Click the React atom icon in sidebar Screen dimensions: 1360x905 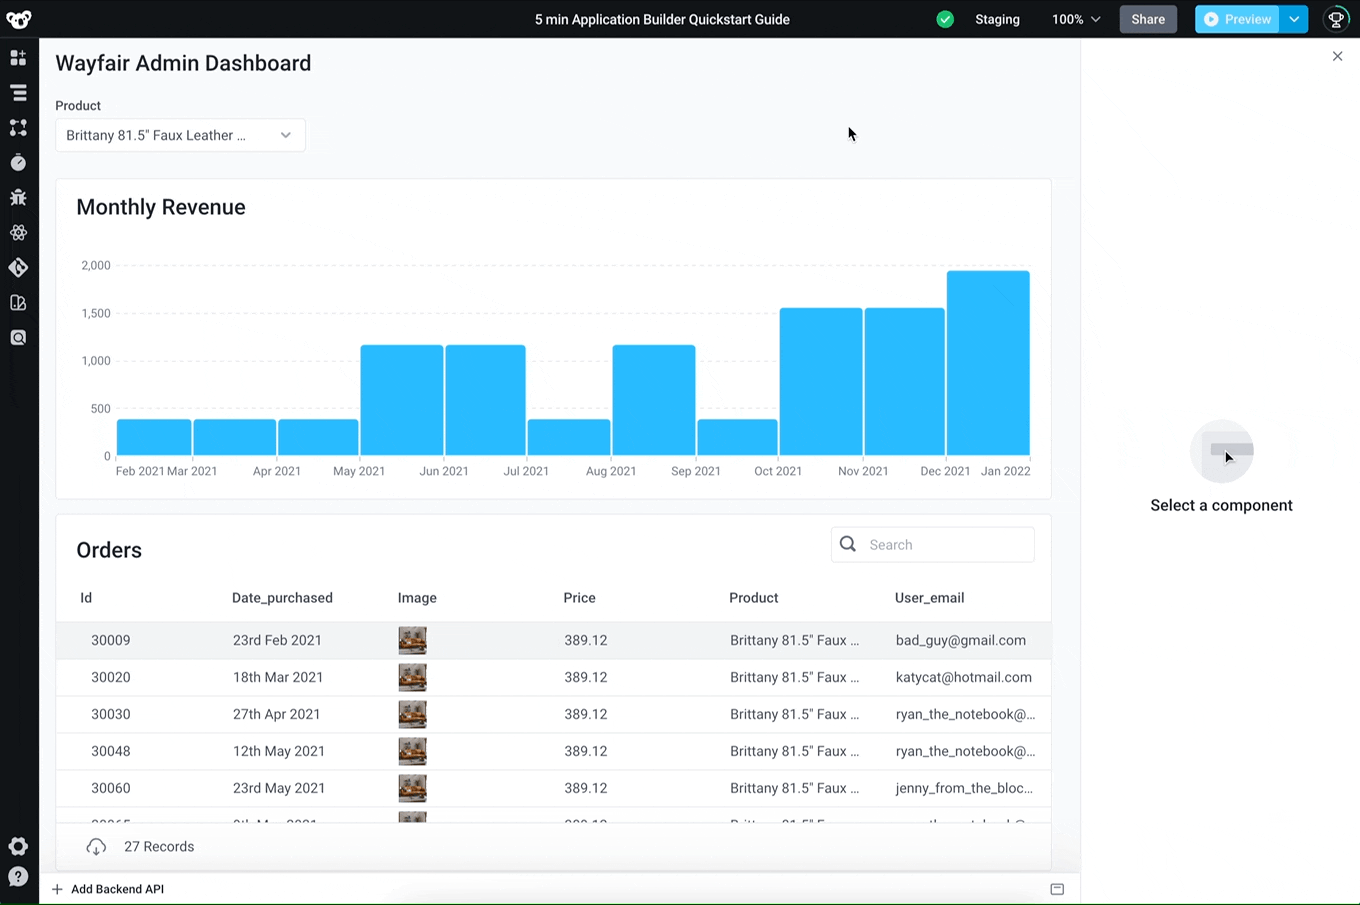[x=18, y=233]
